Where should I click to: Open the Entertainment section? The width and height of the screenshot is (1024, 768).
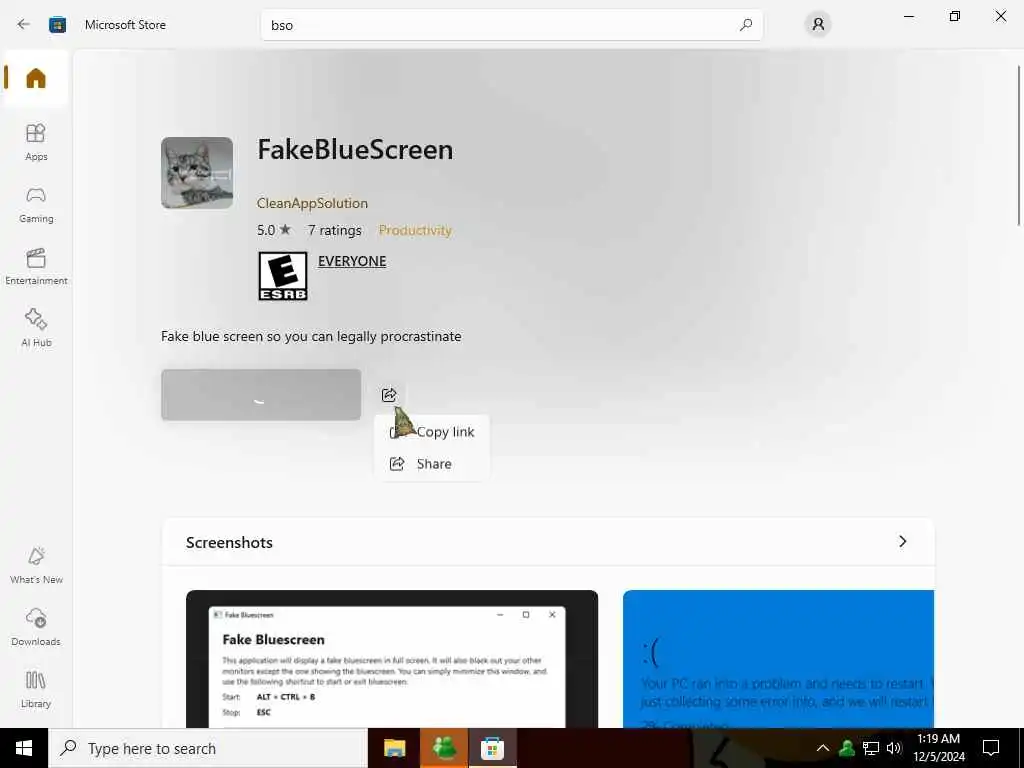pyautogui.click(x=36, y=266)
